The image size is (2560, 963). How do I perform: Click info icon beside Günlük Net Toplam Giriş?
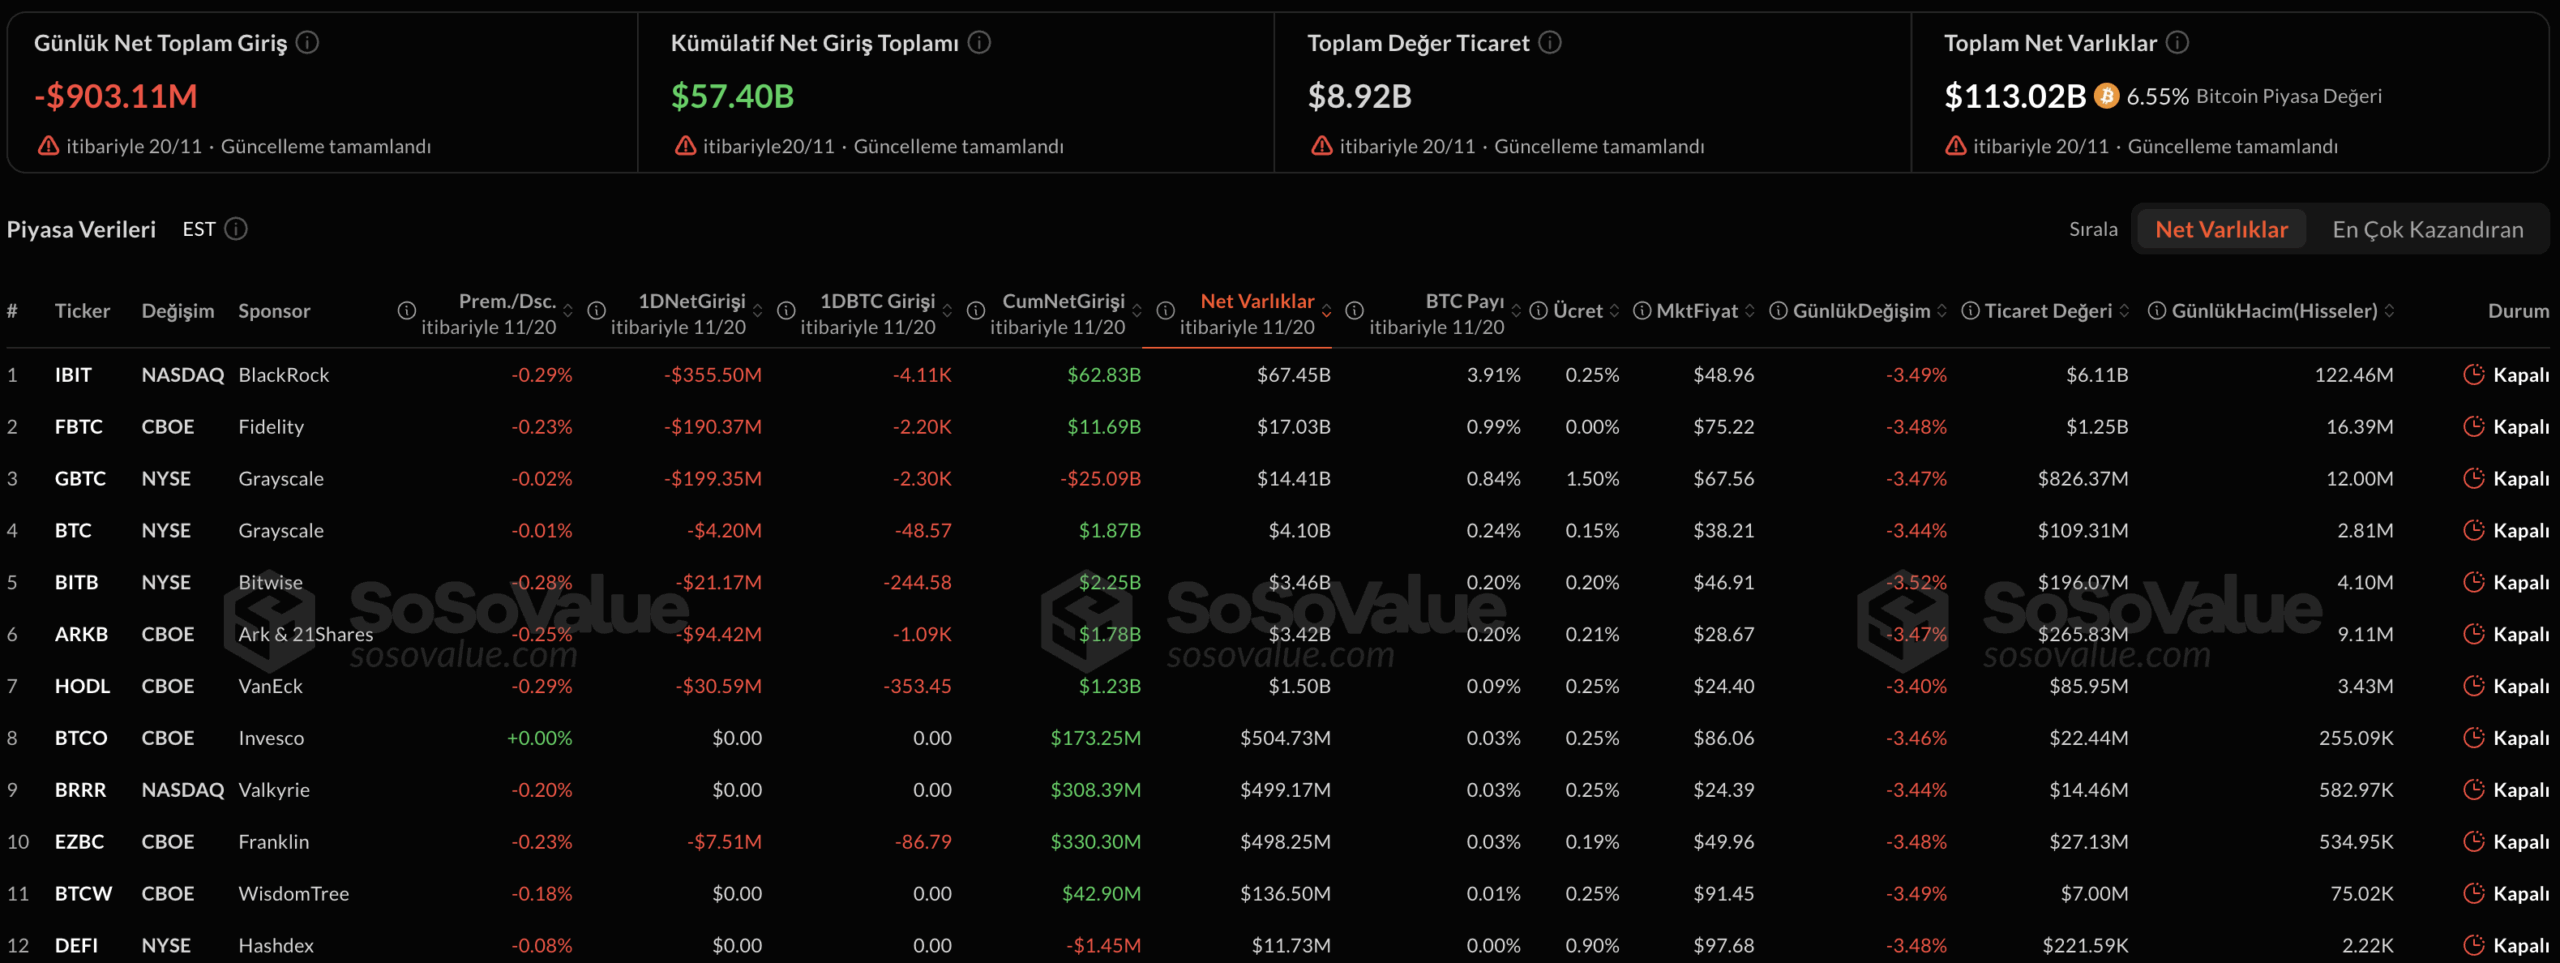point(308,43)
